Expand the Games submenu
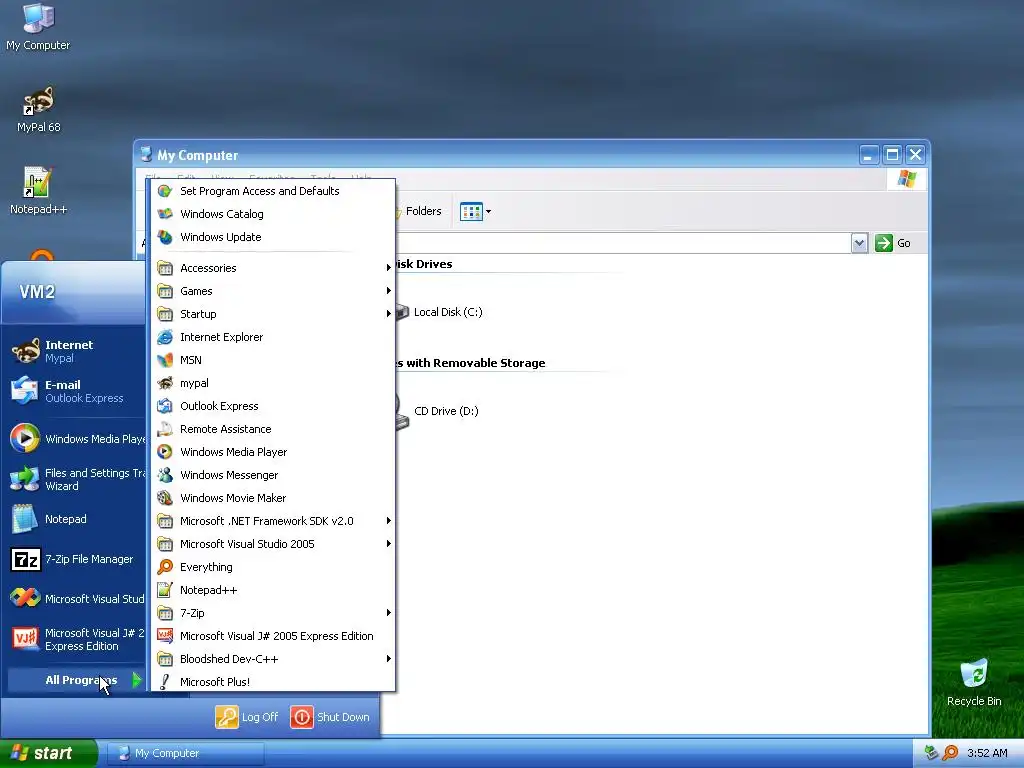Image resolution: width=1024 pixels, height=768 pixels. (x=273, y=291)
